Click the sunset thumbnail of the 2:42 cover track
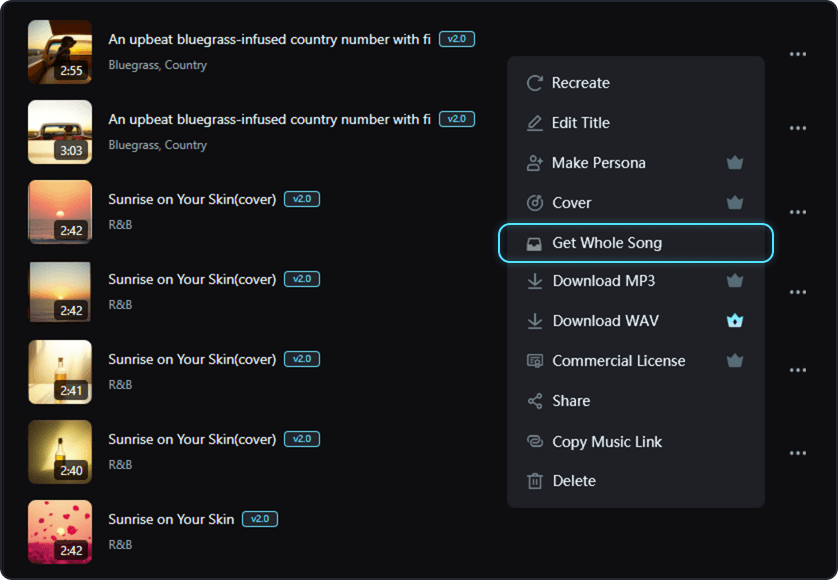Screen dimensions: 838x580 tap(59, 211)
